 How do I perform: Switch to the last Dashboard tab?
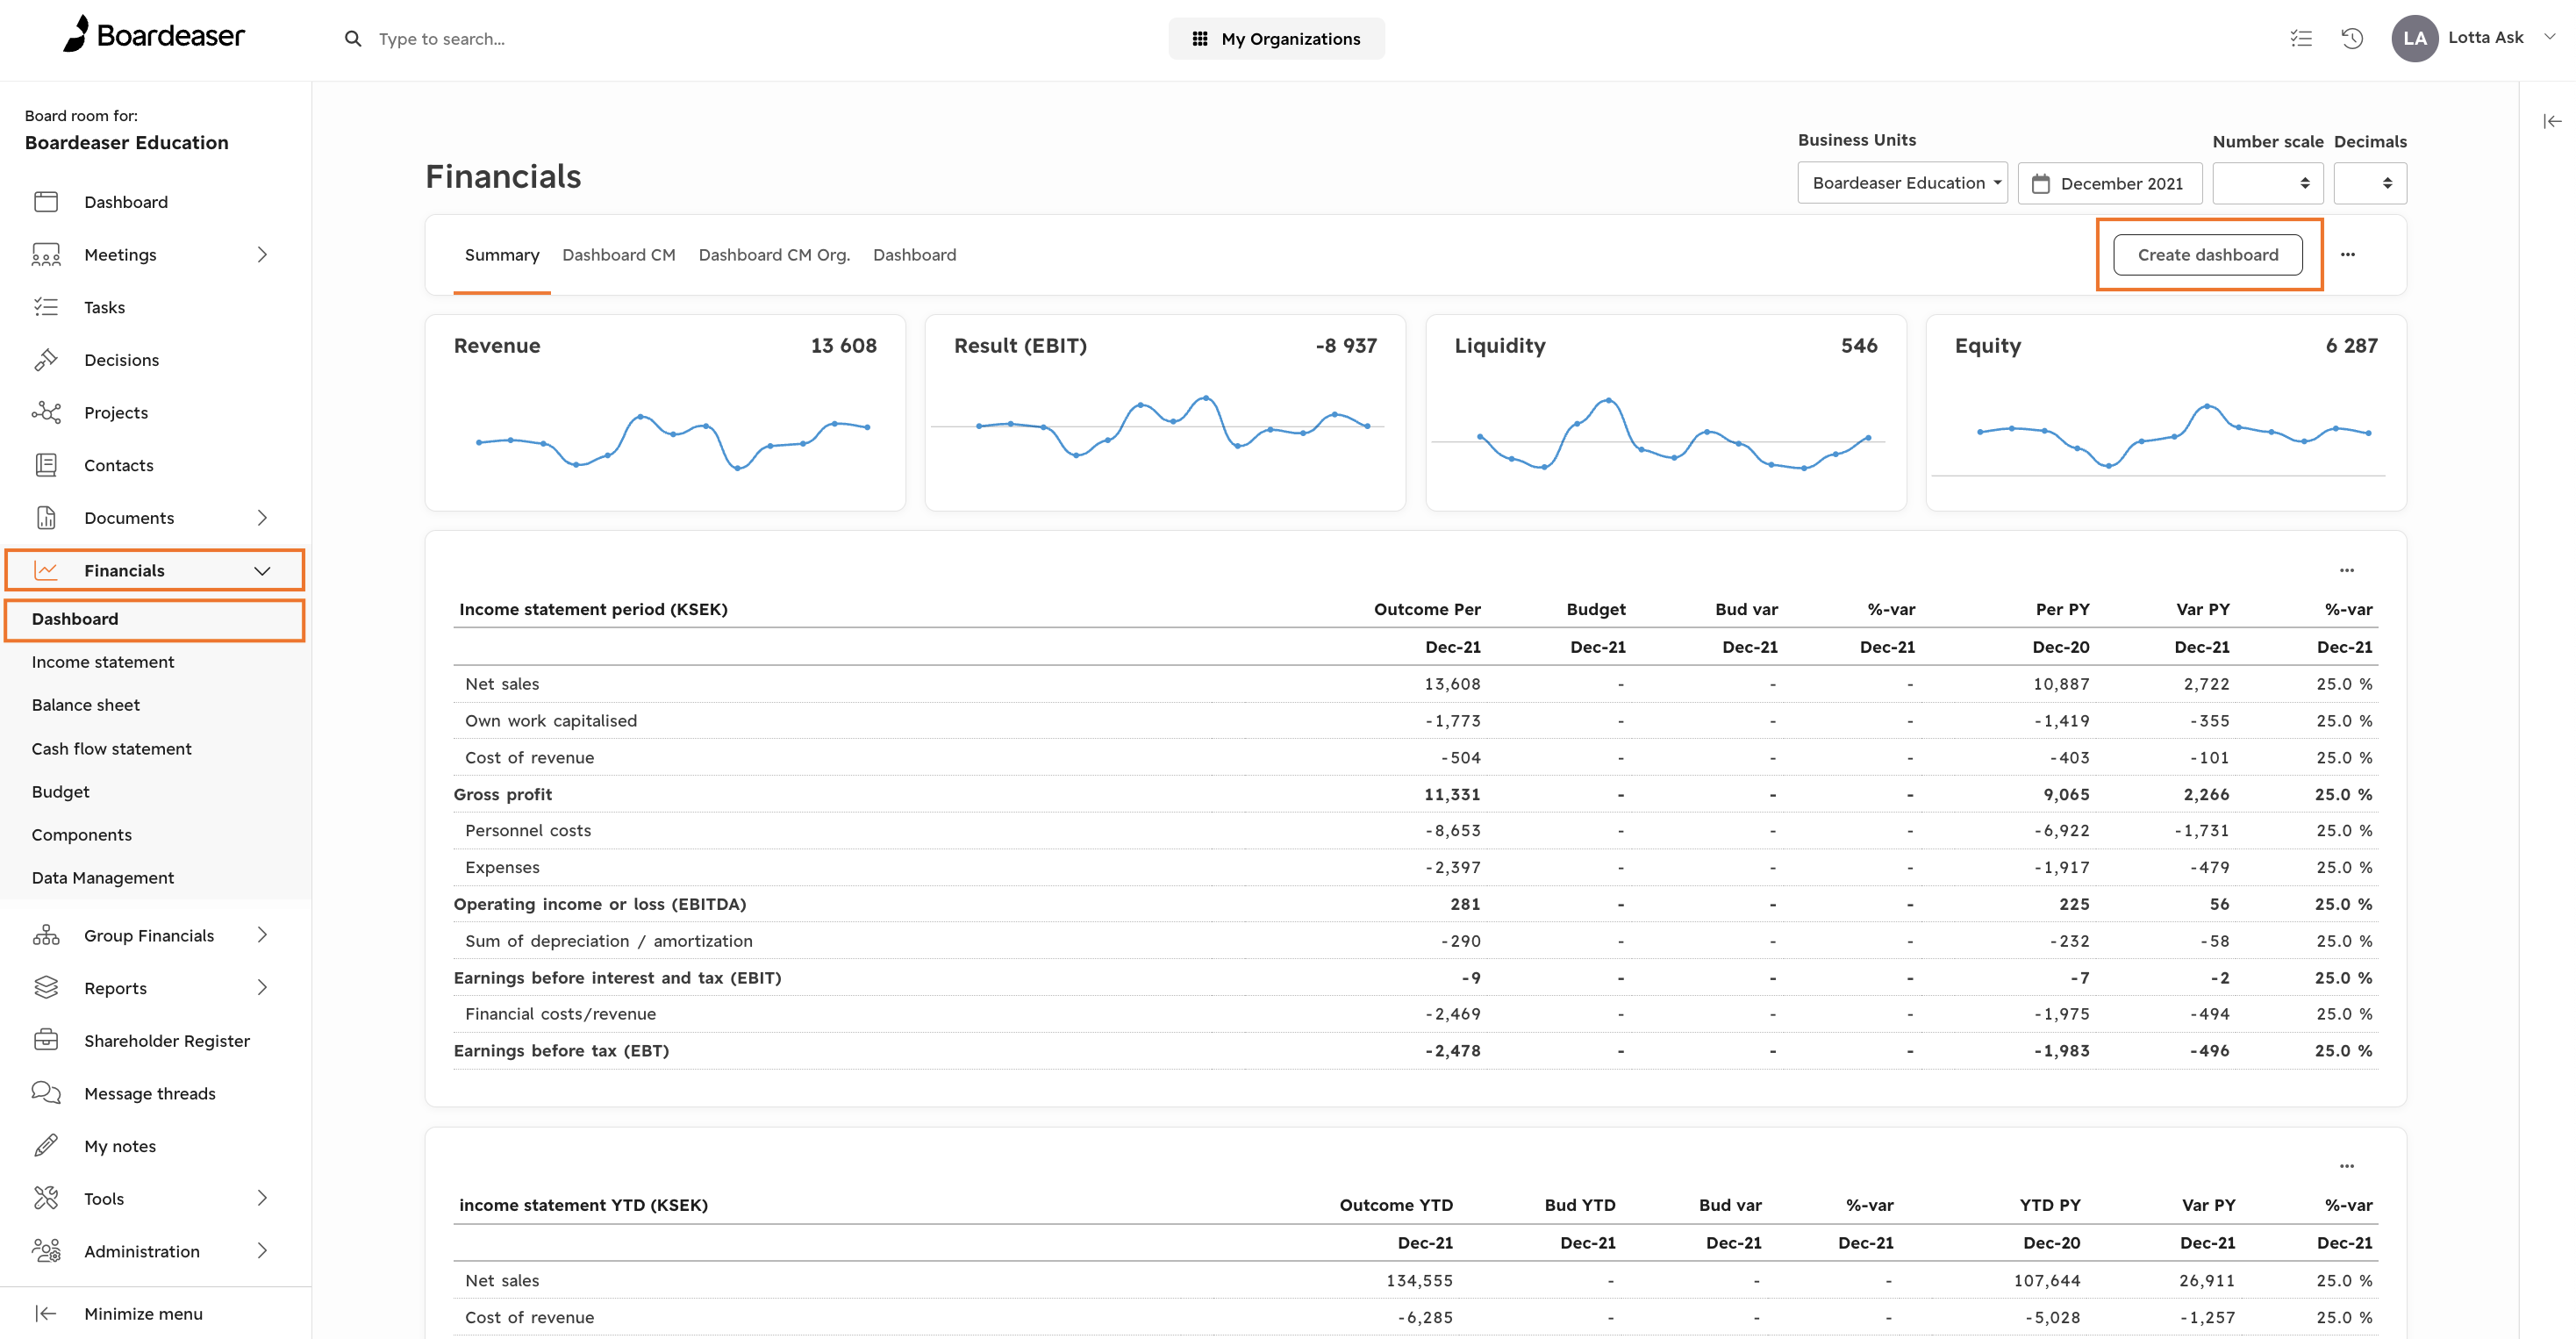(x=914, y=255)
